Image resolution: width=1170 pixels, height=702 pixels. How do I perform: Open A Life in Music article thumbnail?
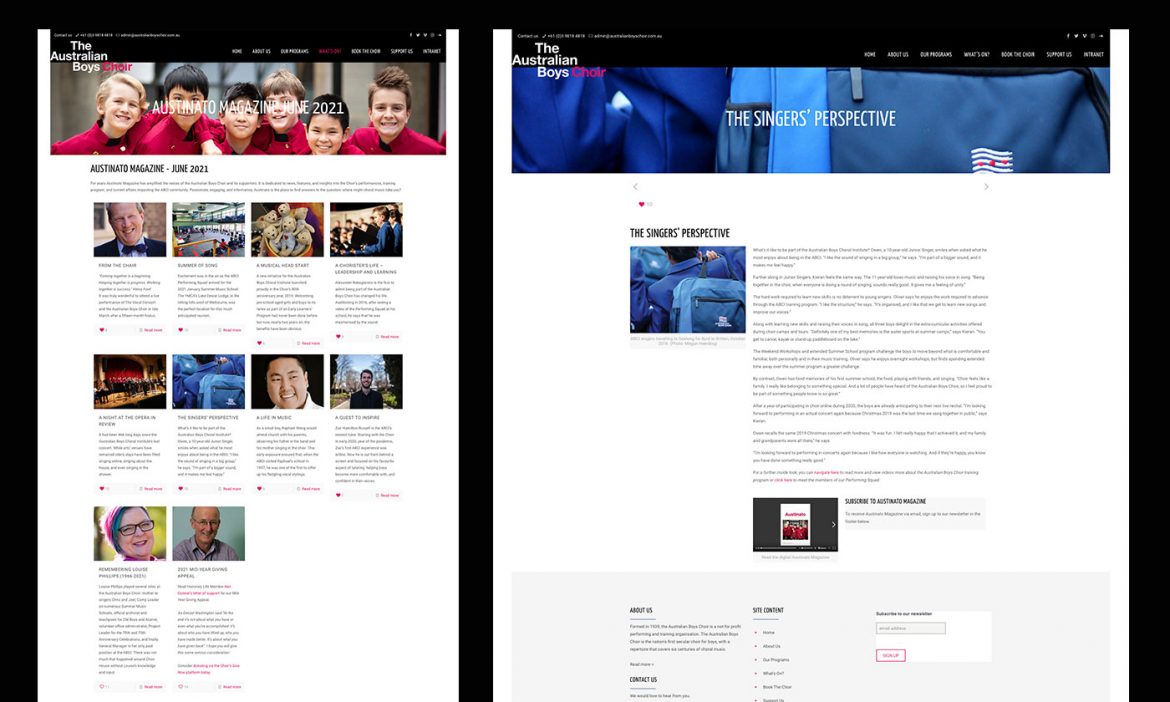point(288,381)
